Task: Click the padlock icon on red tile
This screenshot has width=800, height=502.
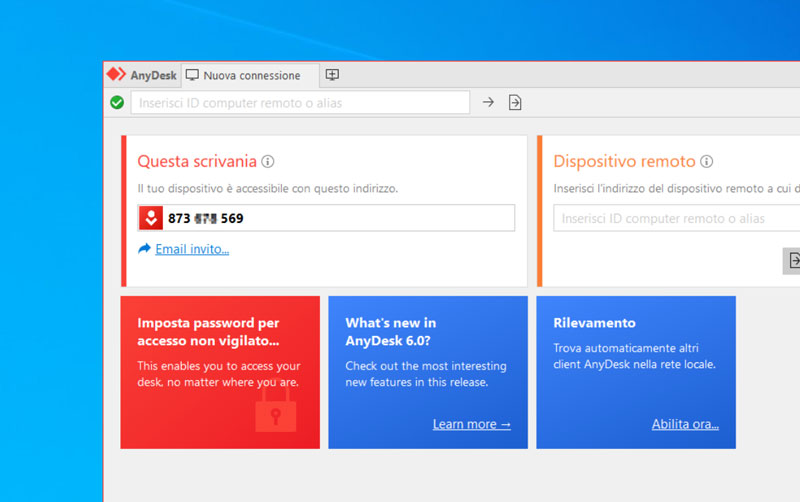Action: 276,411
